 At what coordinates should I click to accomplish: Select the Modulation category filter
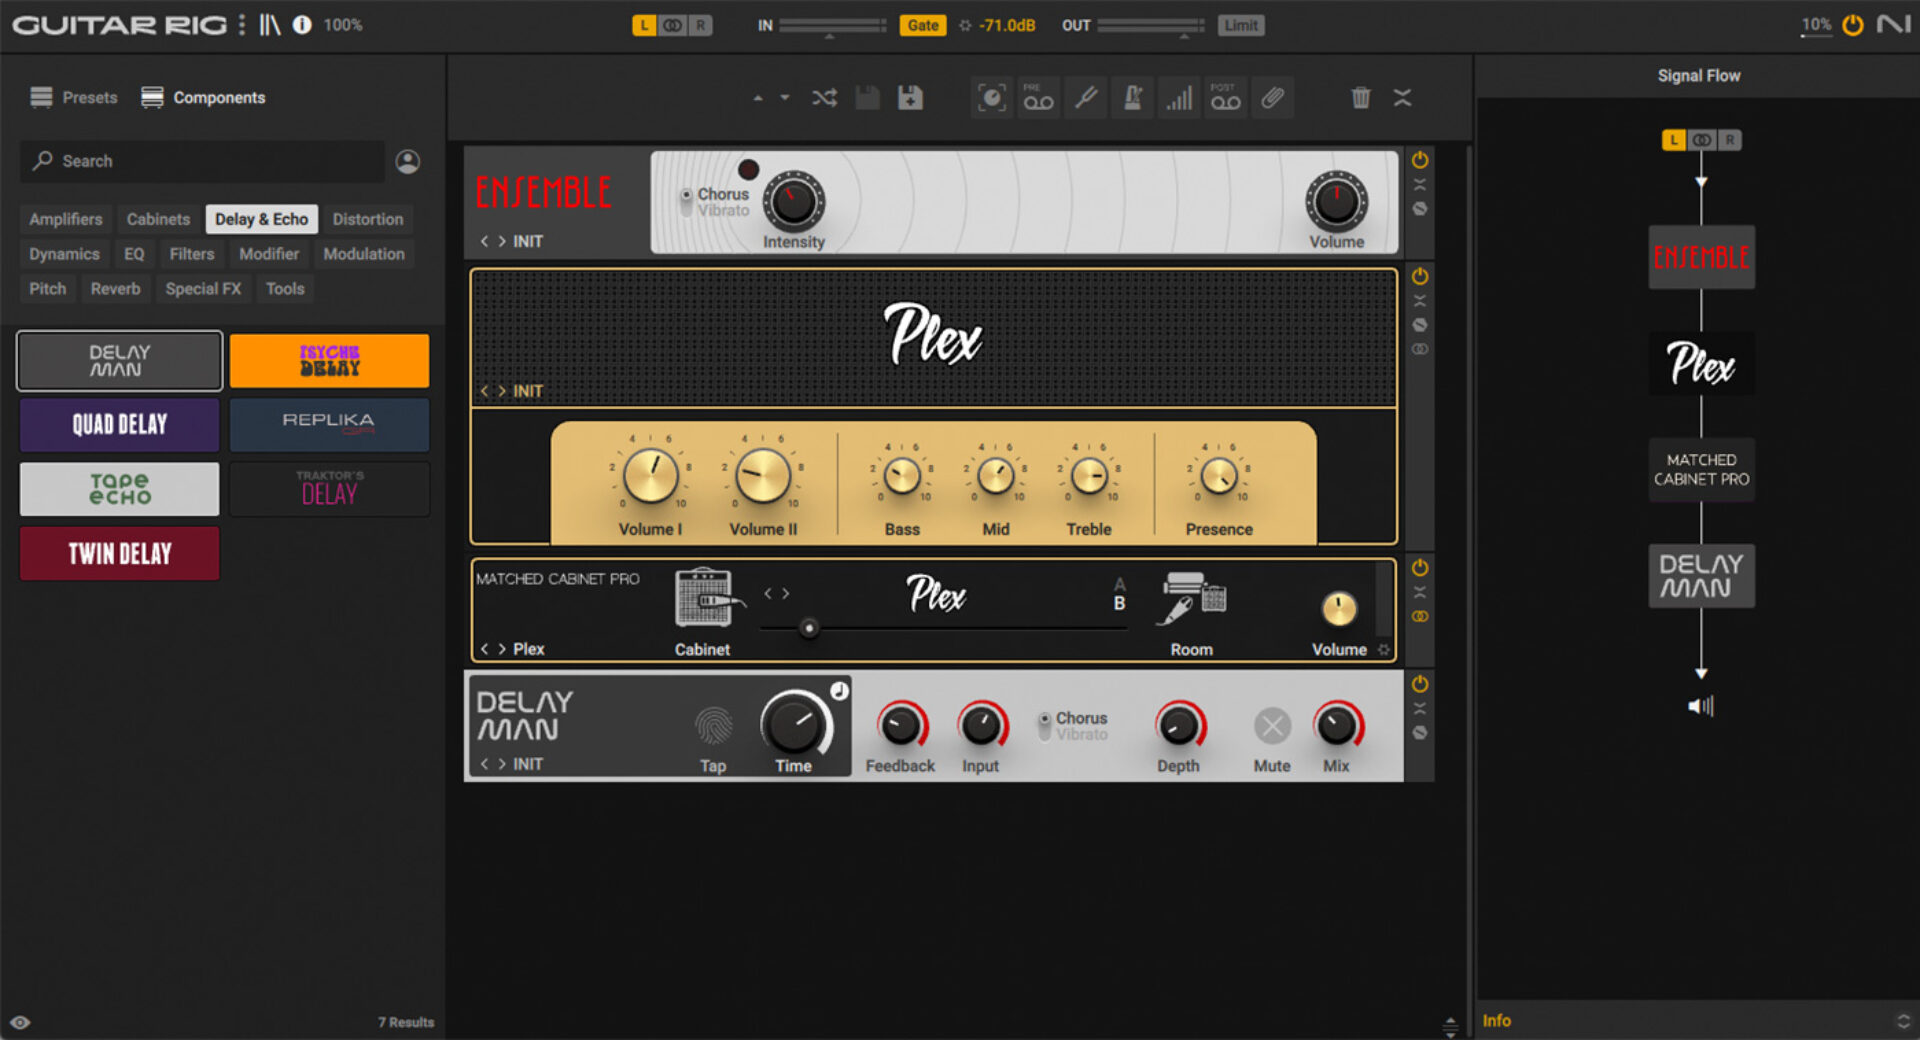pyautogui.click(x=364, y=254)
